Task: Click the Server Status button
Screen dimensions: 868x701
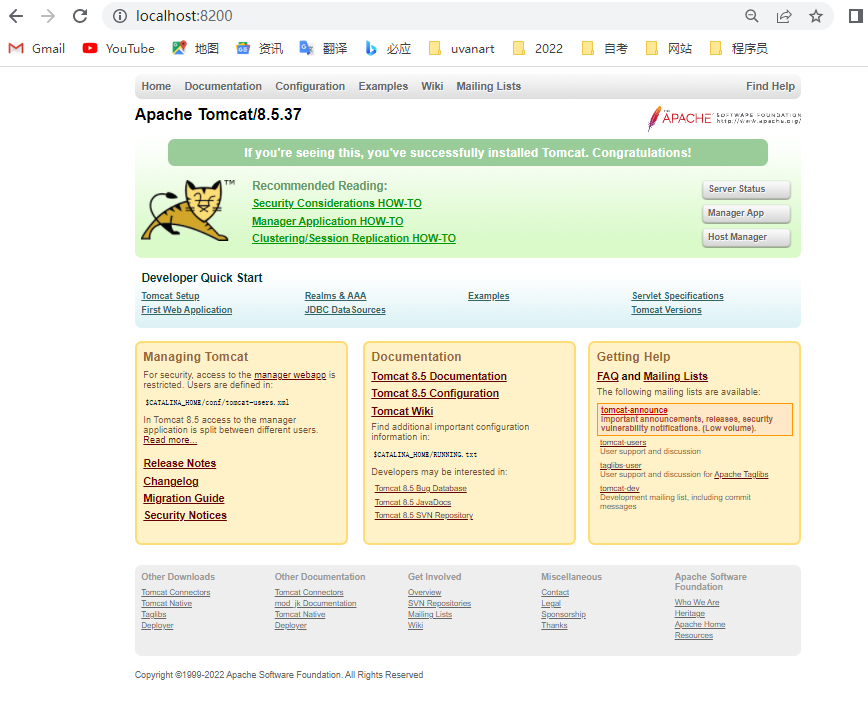Action: (746, 189)
